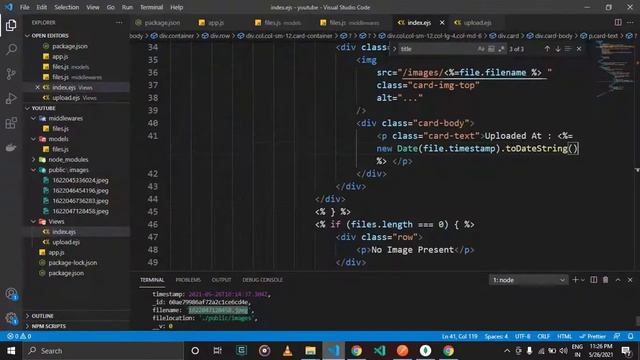
Task: Open the Run and Debug view
Action: [11, 98]
